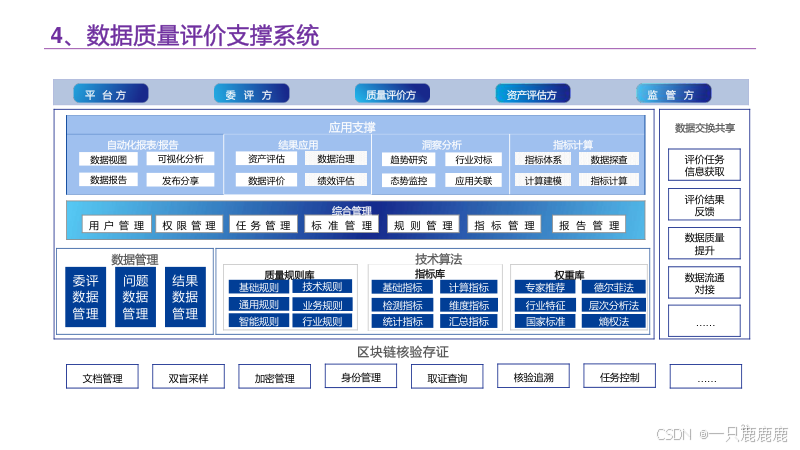Image resolution: width=800 pixels, height=450 pixels.
Task: Choose the 绩效评估 box
Action: coord(336,180)
